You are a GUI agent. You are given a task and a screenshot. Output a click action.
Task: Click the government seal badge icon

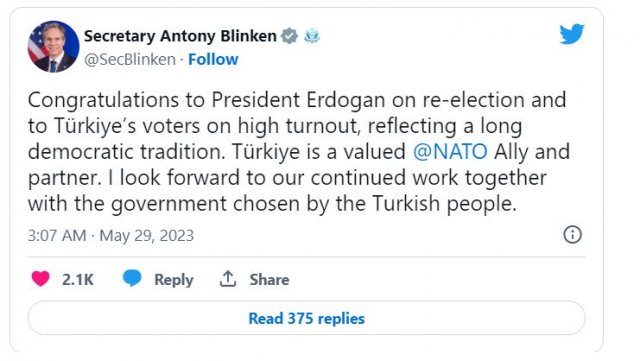(x=312, y=36)
